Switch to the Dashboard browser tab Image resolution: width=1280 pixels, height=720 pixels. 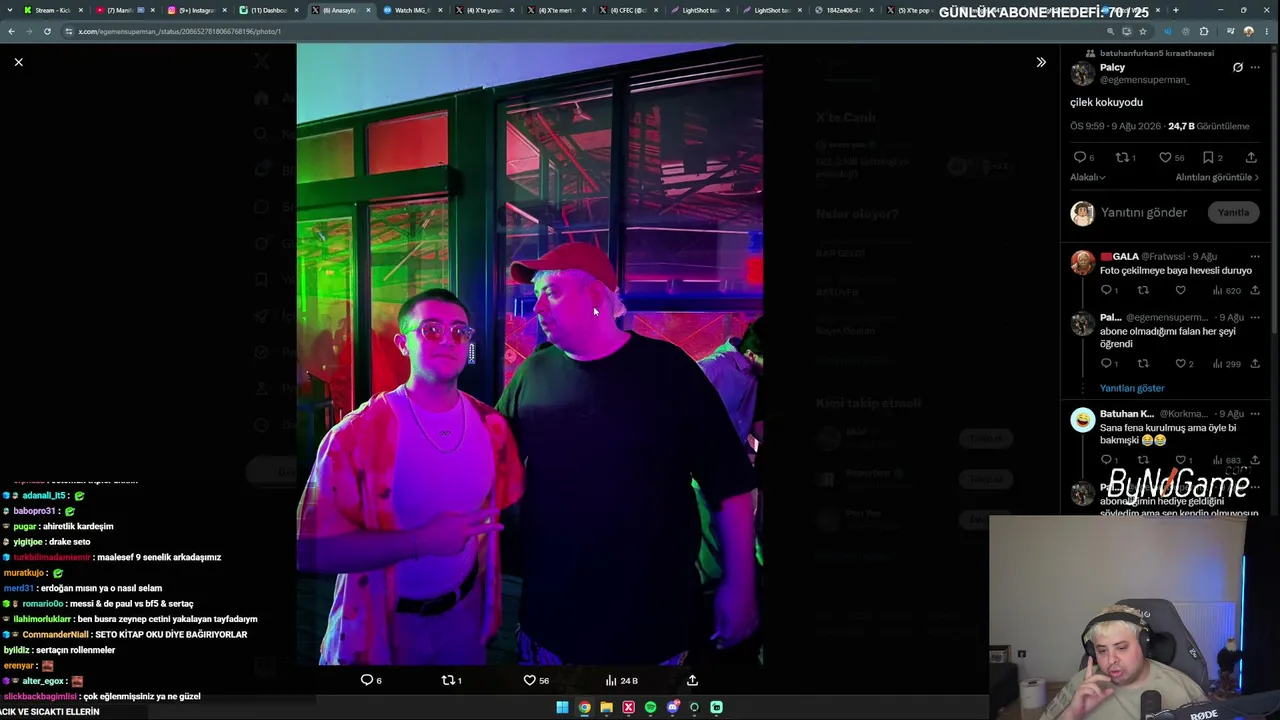tap(267, 10)
